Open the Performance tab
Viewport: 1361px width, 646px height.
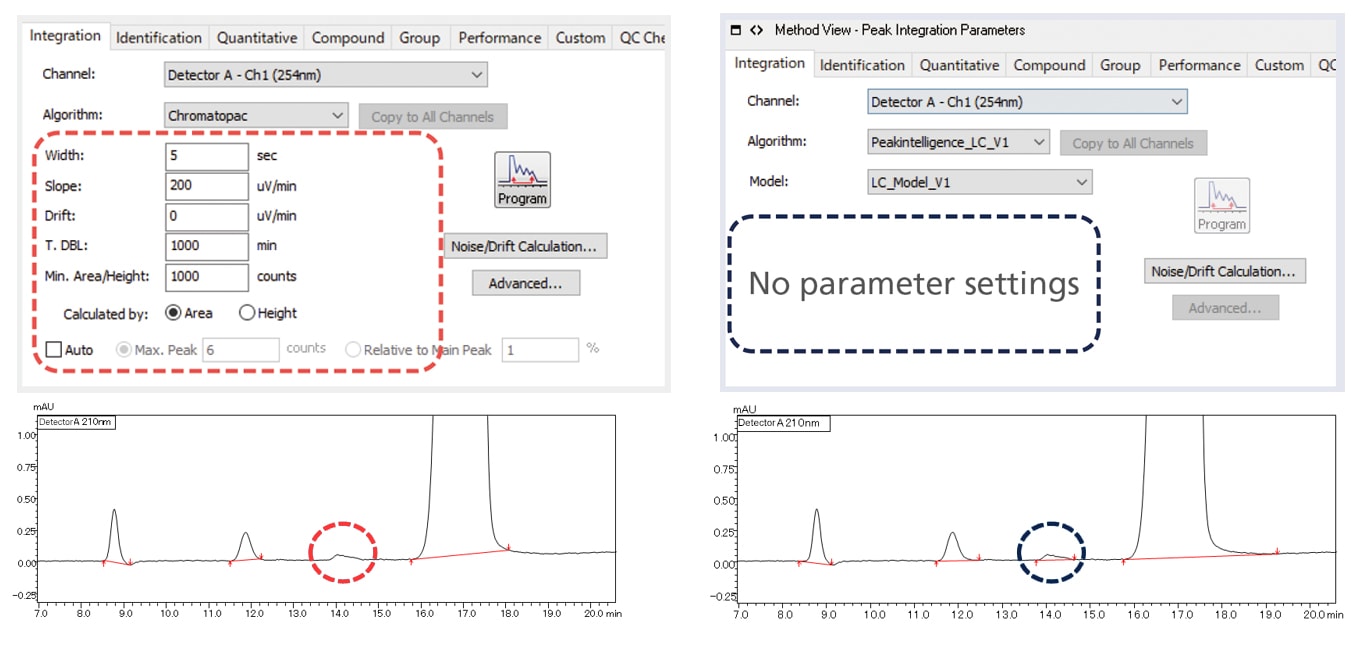(499, 37)
